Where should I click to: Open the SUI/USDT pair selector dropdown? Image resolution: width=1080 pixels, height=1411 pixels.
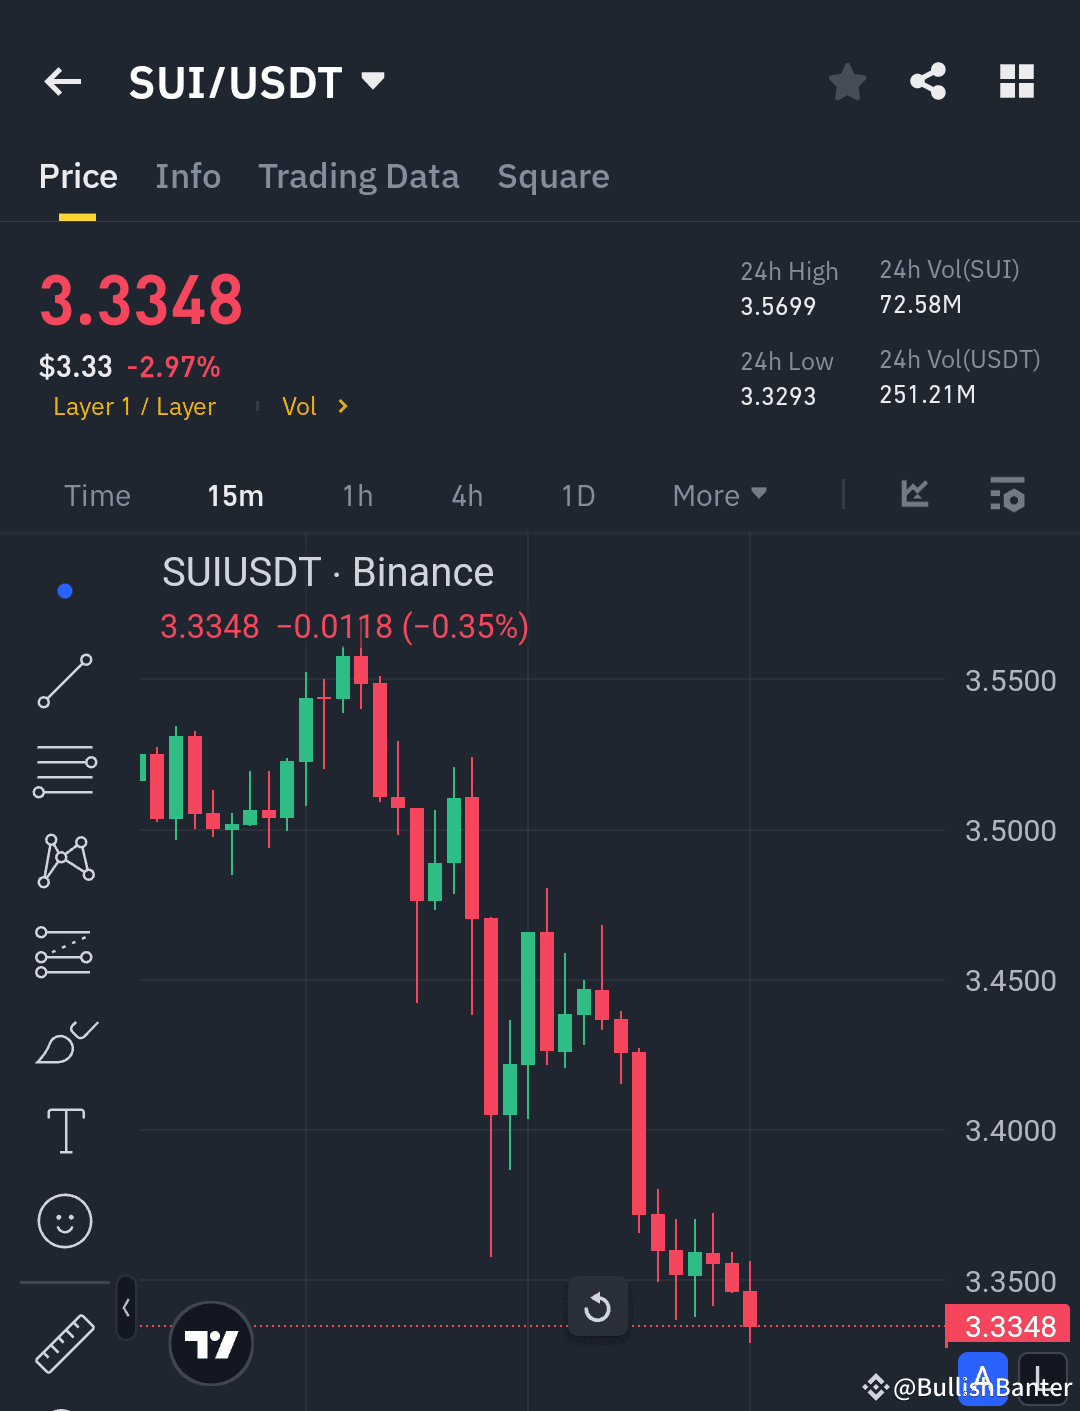(371, 82)
